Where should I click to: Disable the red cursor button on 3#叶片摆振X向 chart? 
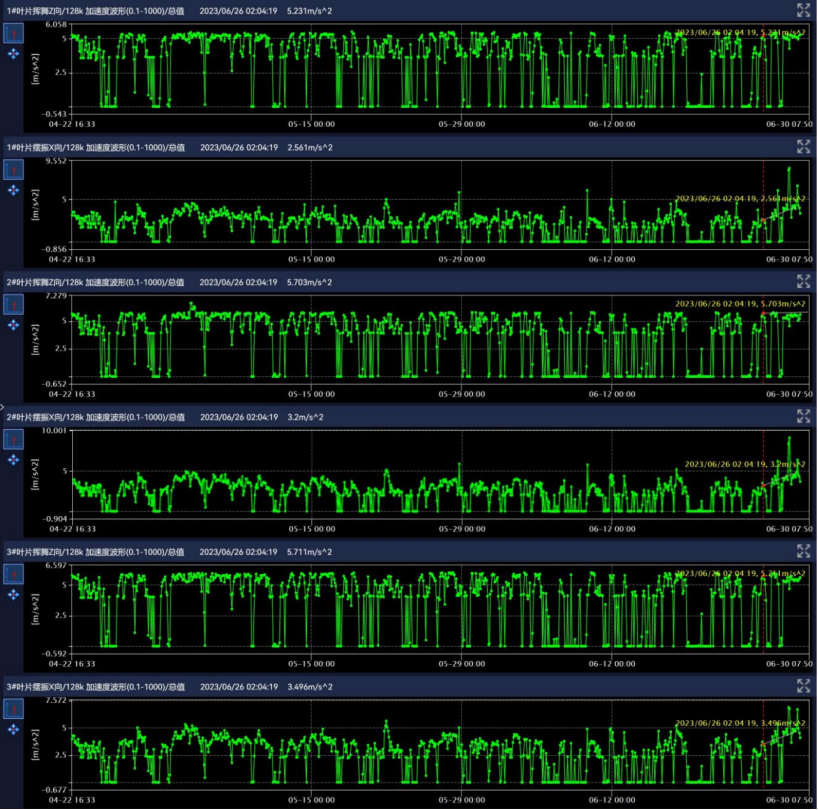[14, 708]
